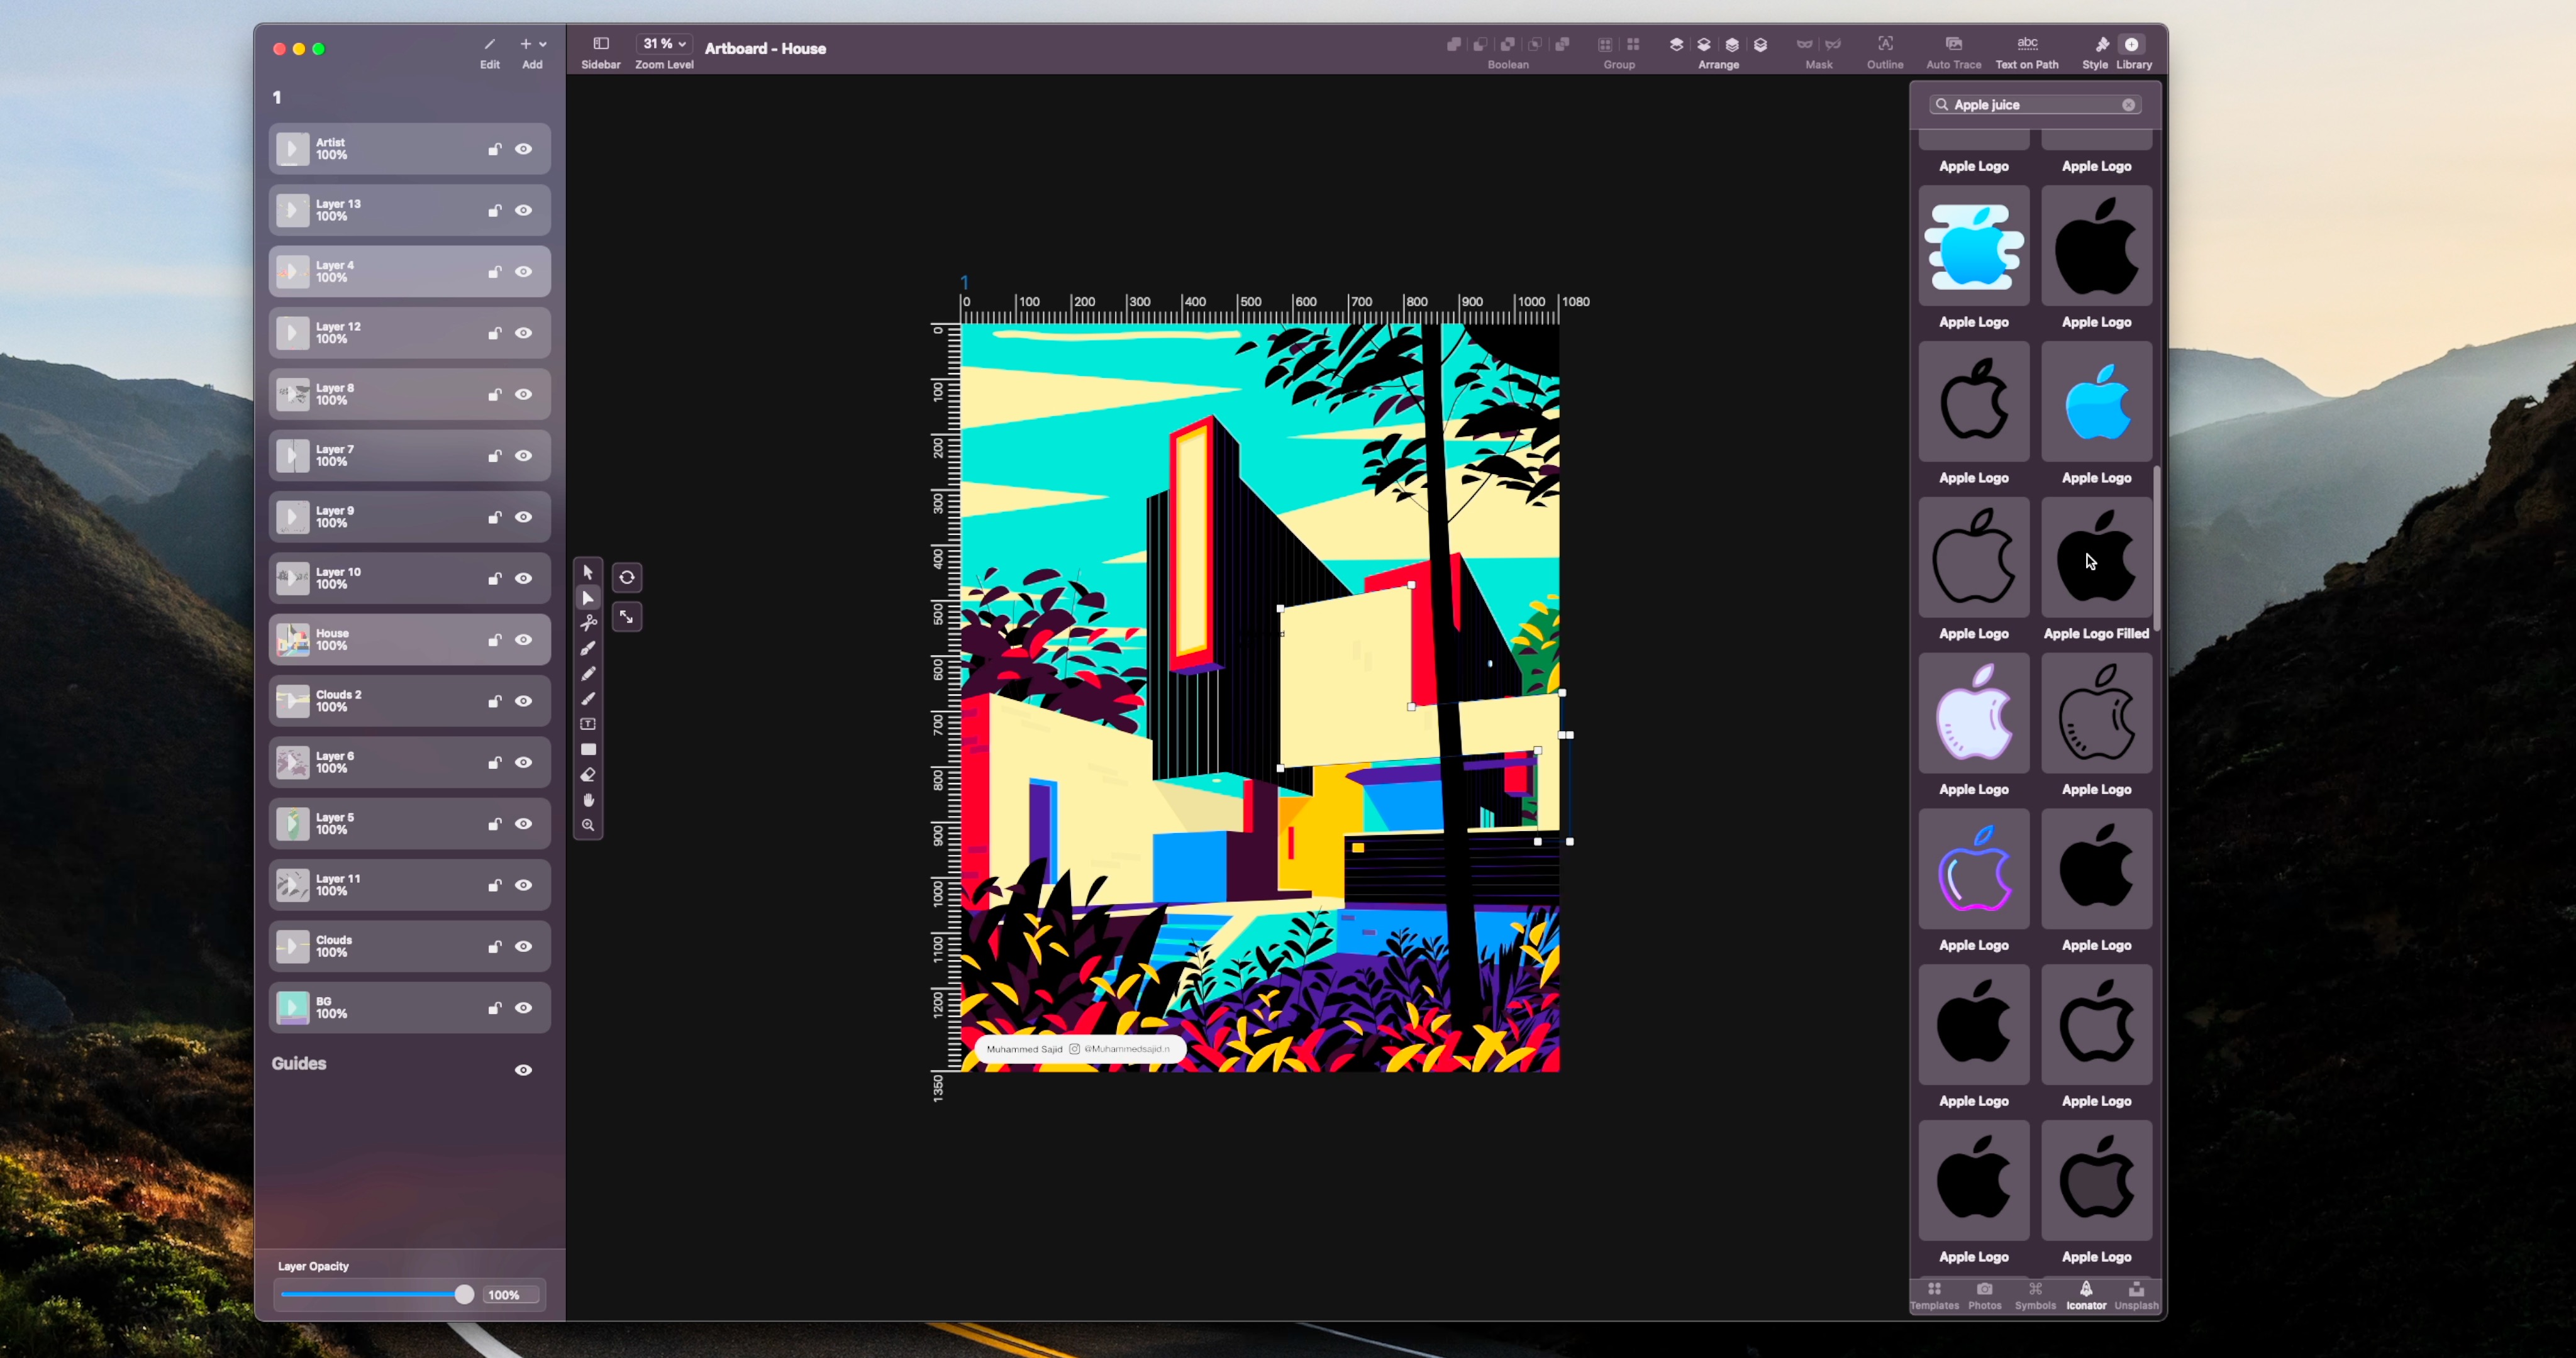Expand the Layer 12 layer
The image size is (2576, 1358).
click(x=291, y=333)
